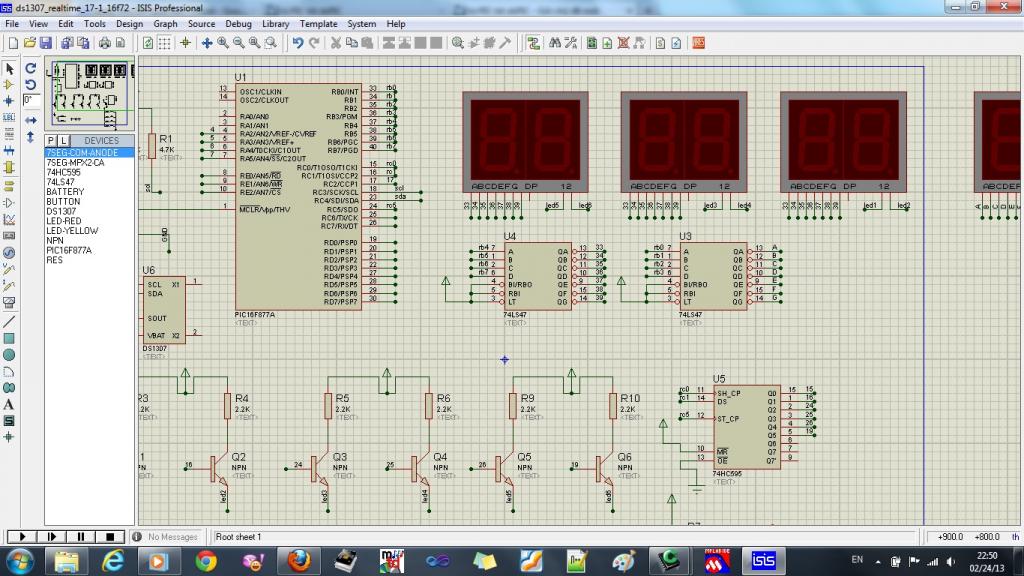Open Firefox from the Windows taskbar

coord(299,560)
